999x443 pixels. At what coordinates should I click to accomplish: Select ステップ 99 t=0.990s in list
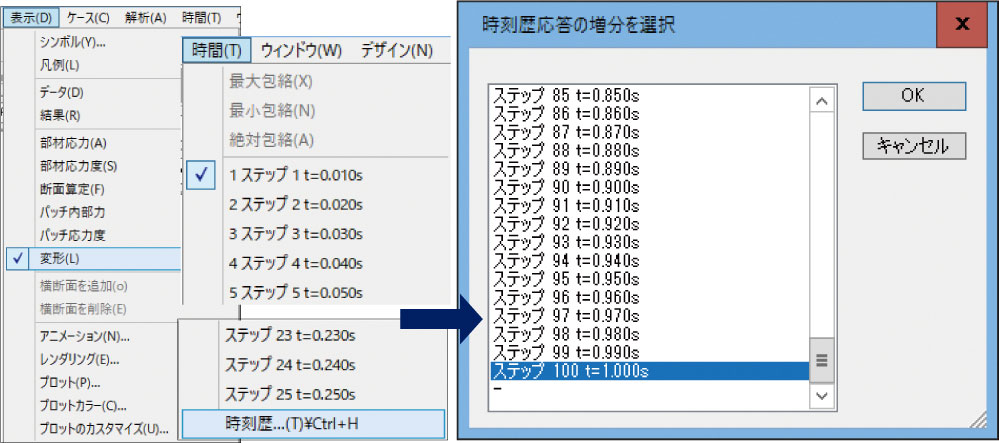650,352
